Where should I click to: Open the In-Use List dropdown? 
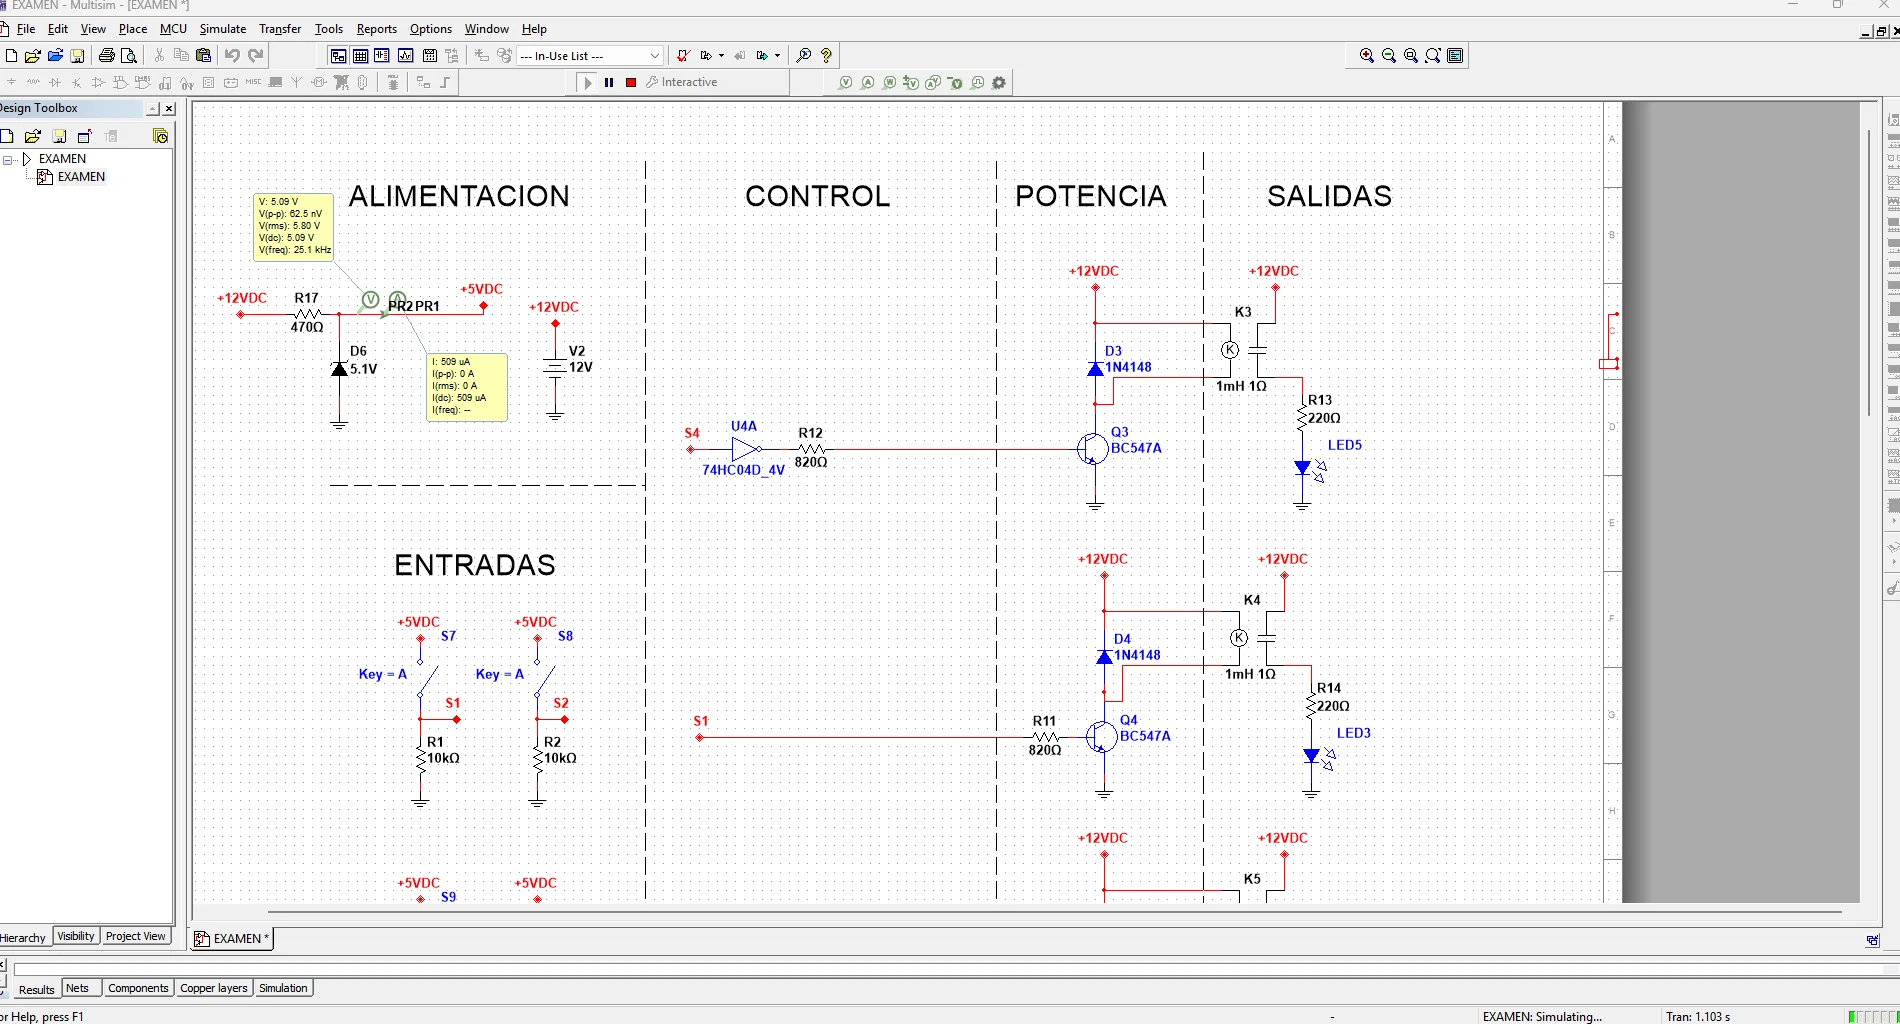(x=654, y=56)
